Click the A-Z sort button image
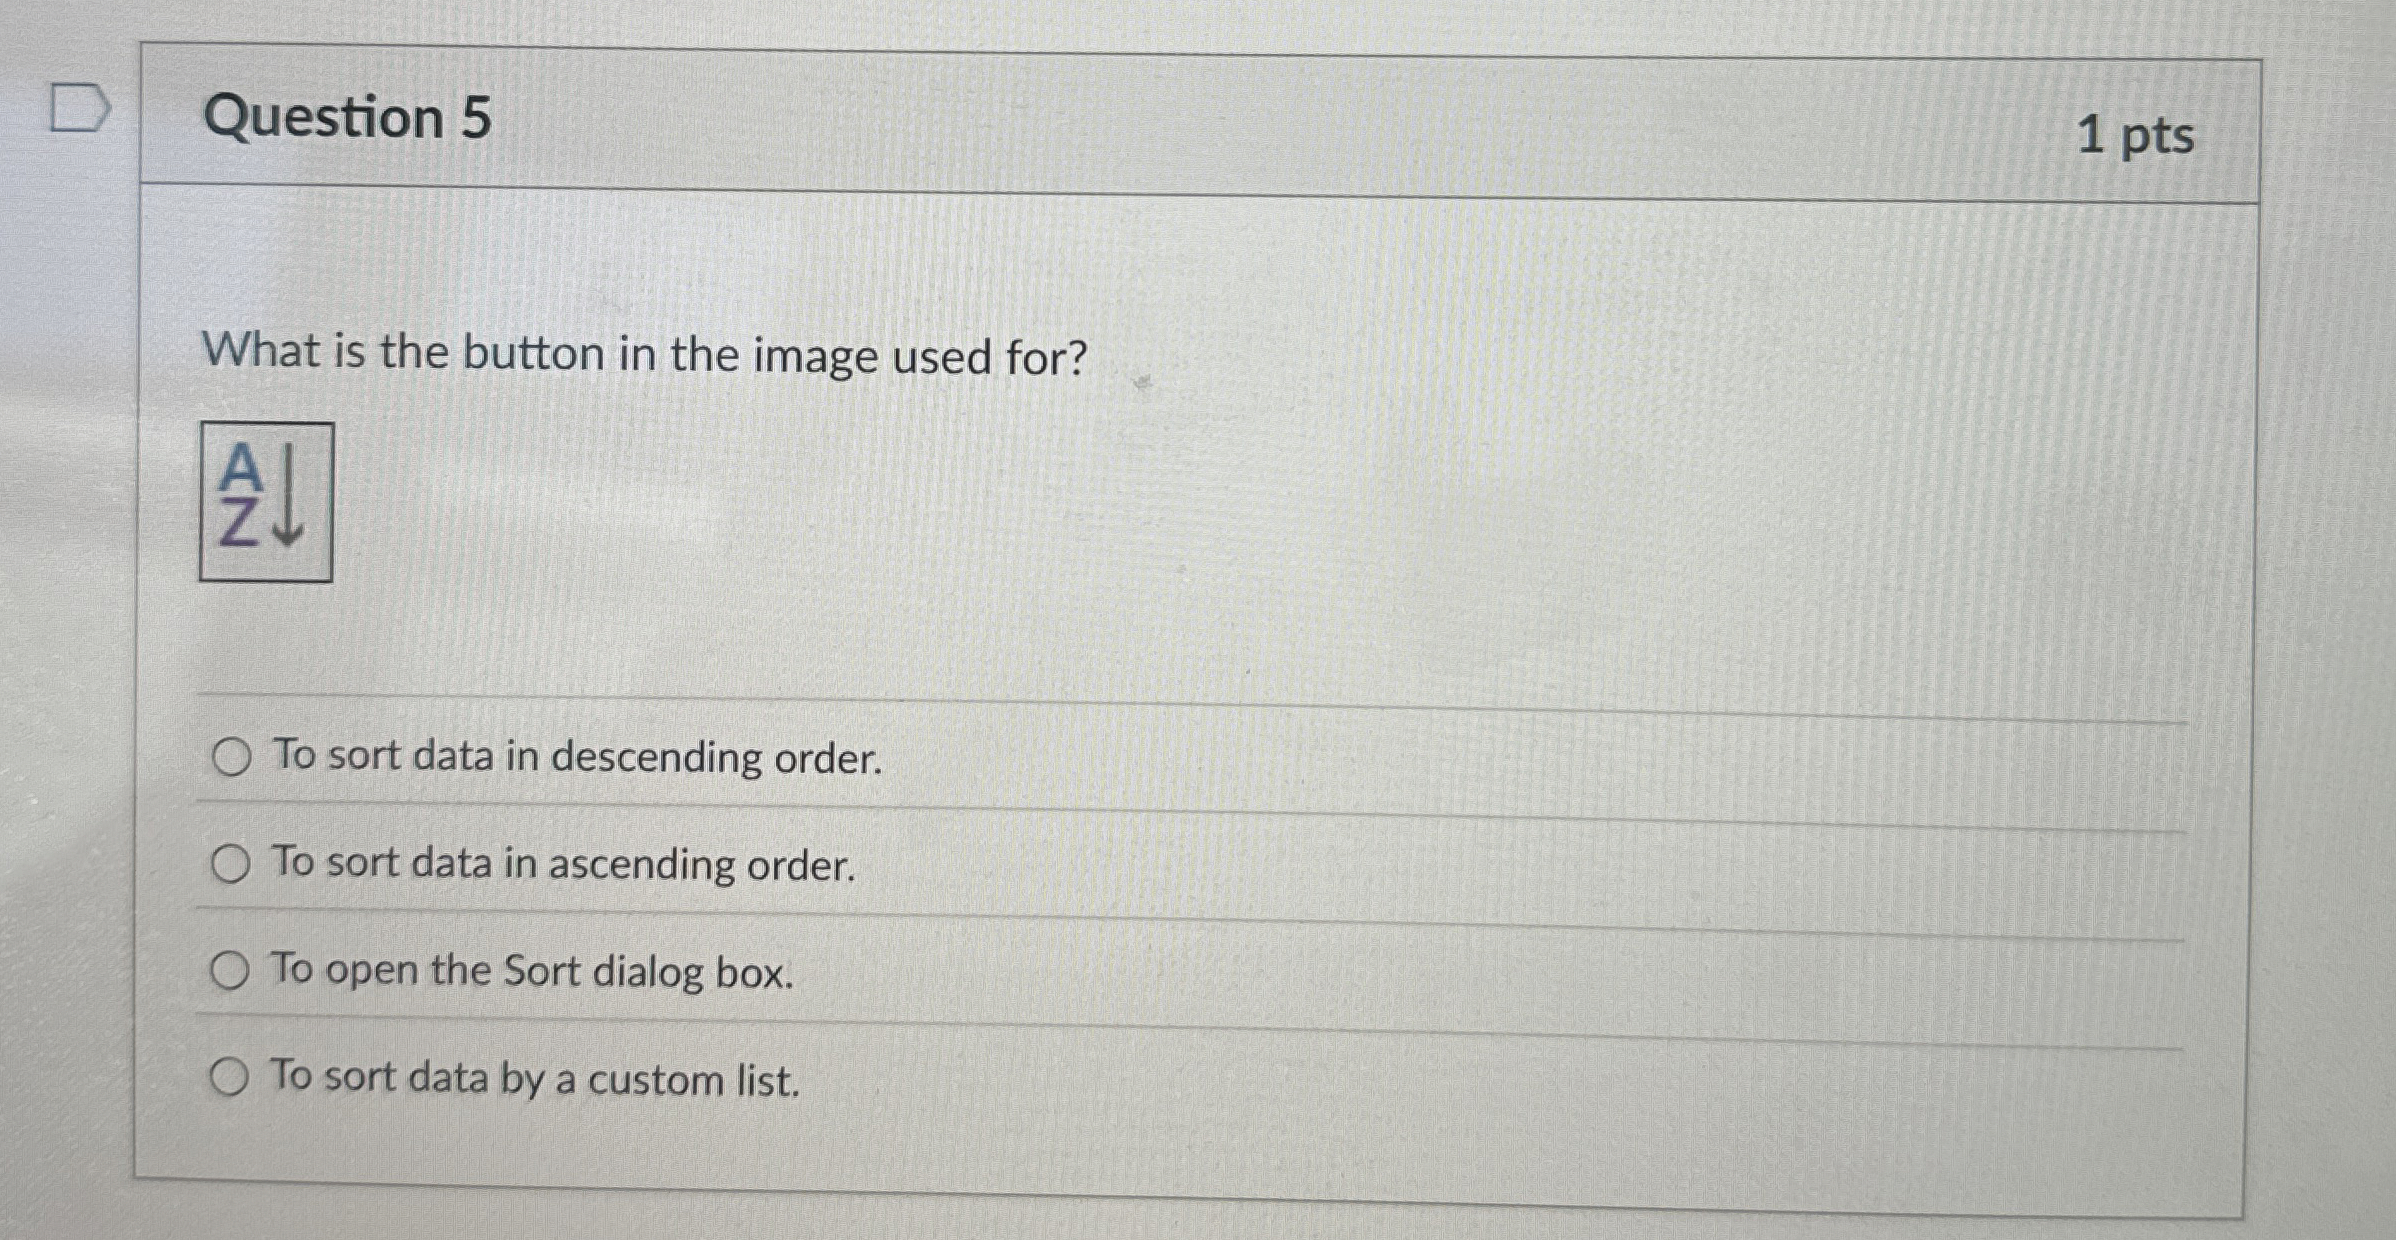 266,503
